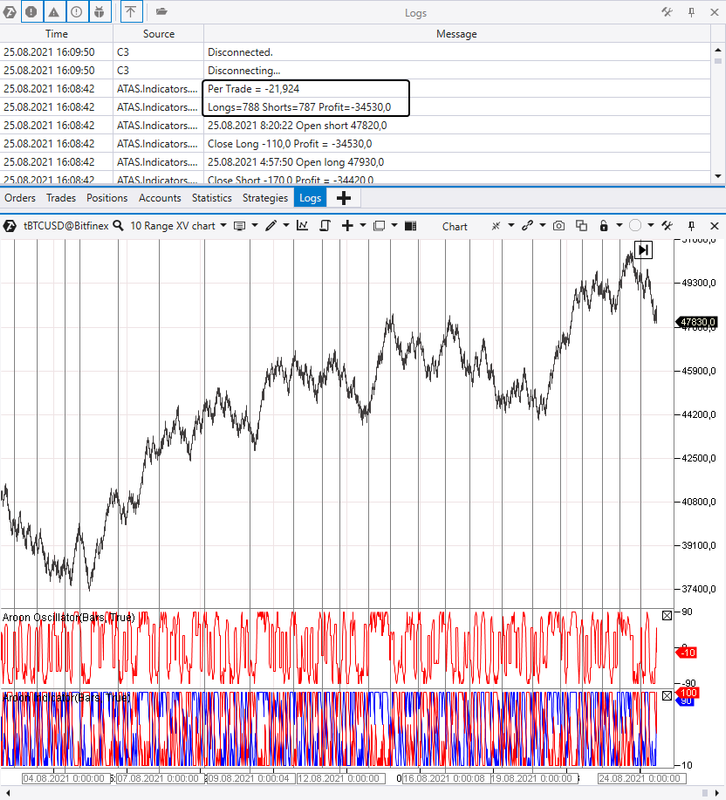Open chart settings wrench icon
The width and height of the screenshot is (726, 800).
[x=667, y=226]
